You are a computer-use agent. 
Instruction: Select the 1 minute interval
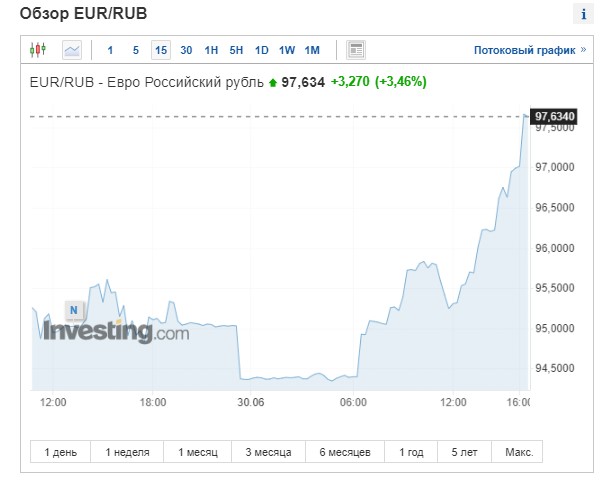[x=110, y=50]
